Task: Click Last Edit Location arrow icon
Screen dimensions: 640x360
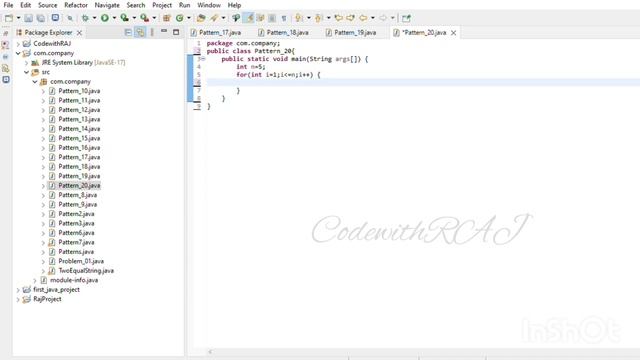Action: (338, 18)
